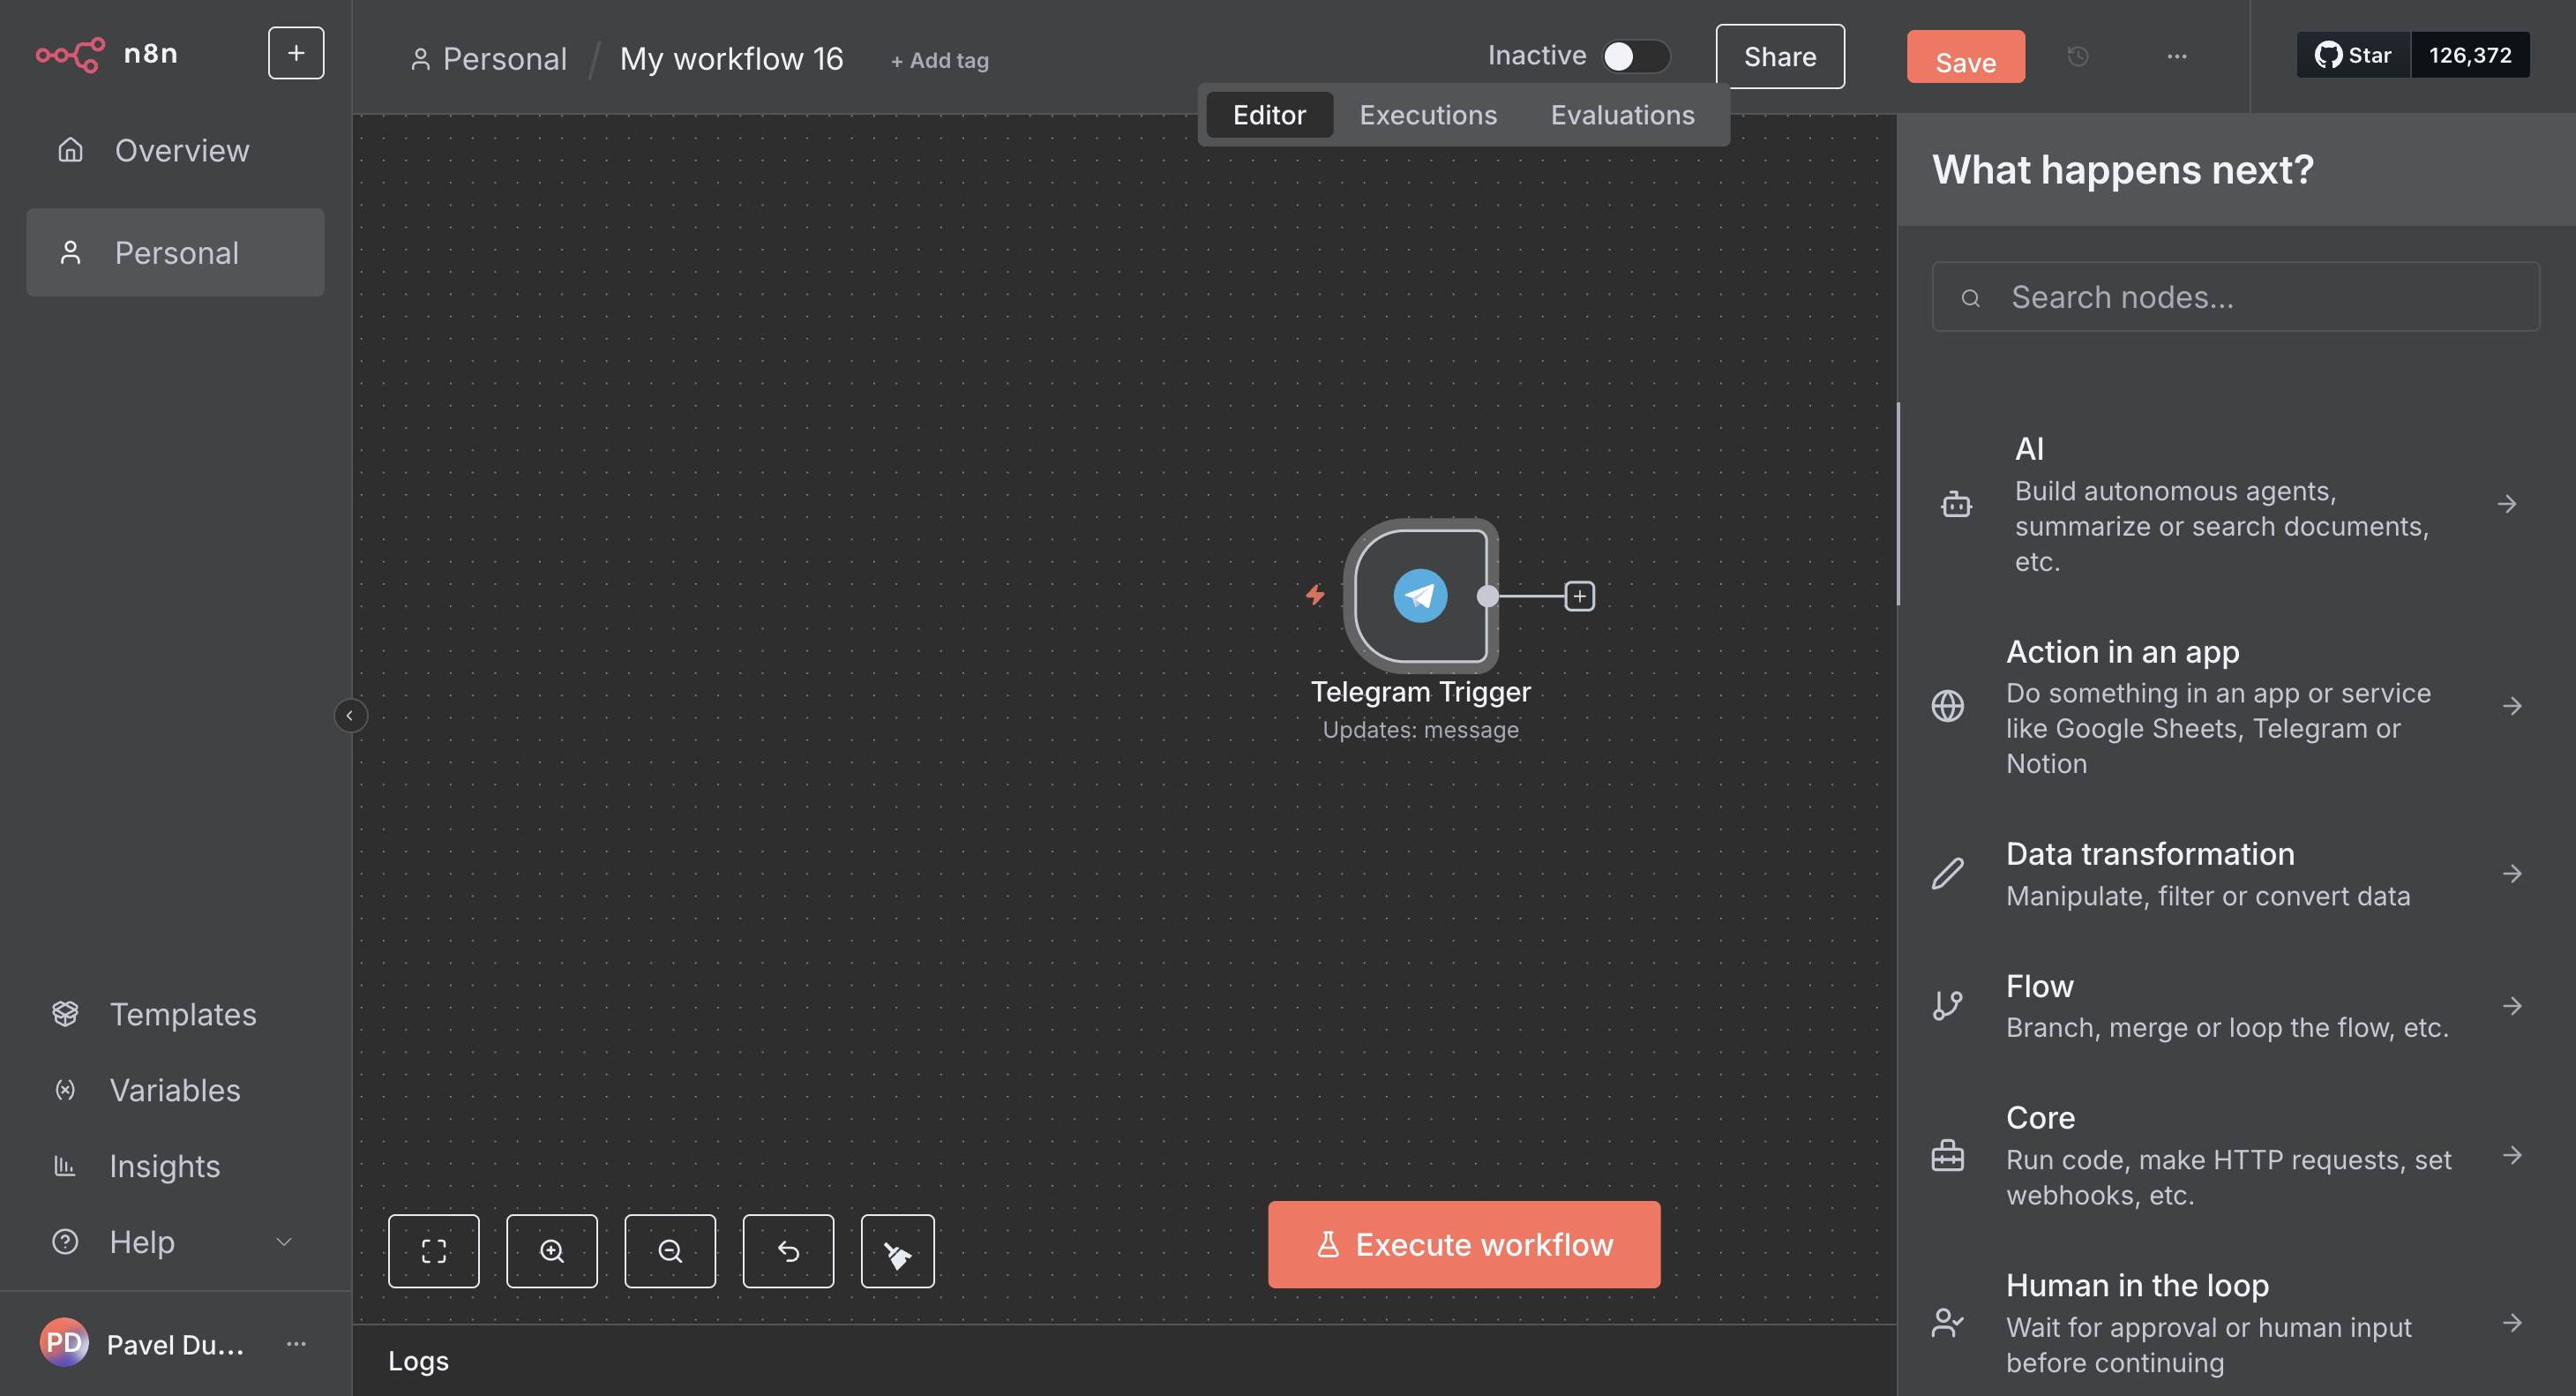Zoom out of the workflow canvas
The height and width of the screenshot is (1396, 2576).
[669, 1251]
